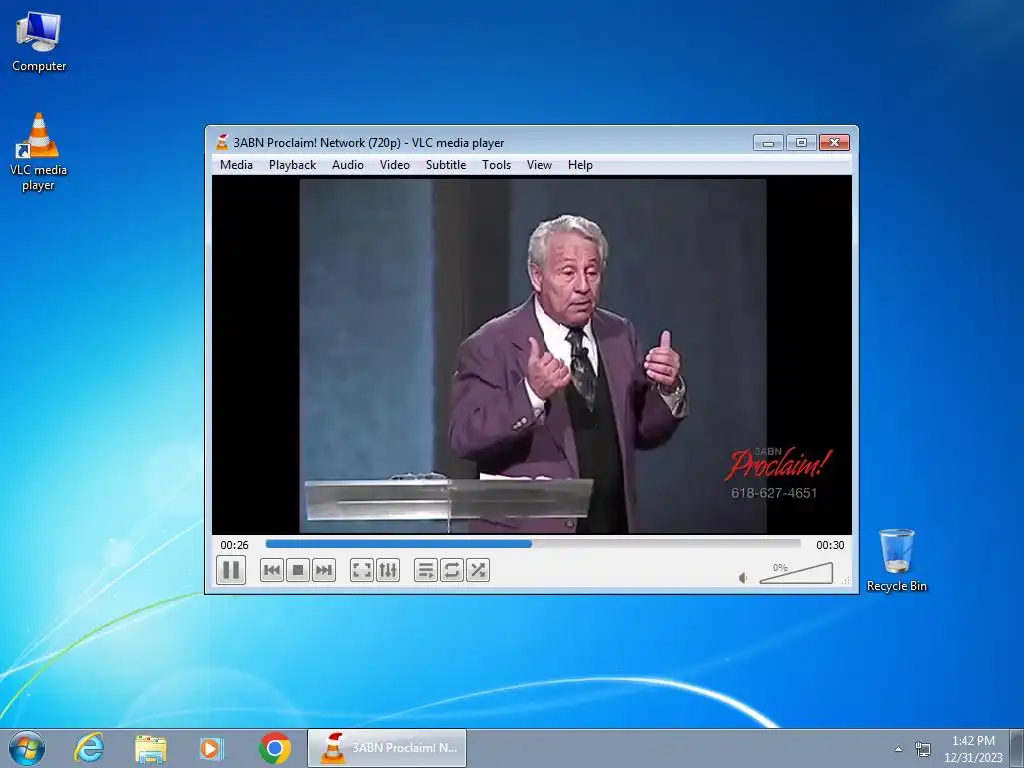Image resolution: width=1024 pixels, height=768 pixels.
Task: Maximize the VLC media player window
Action: pyautogui.click(x=801, y=142)
